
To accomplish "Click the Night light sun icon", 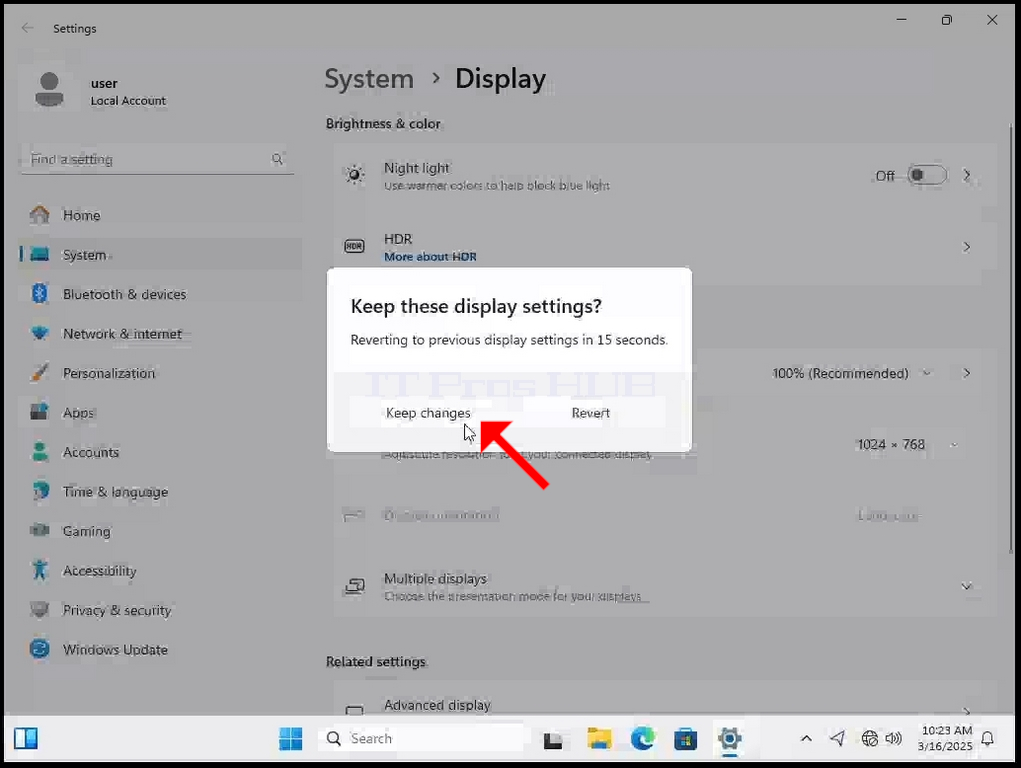I will (354, 175).
